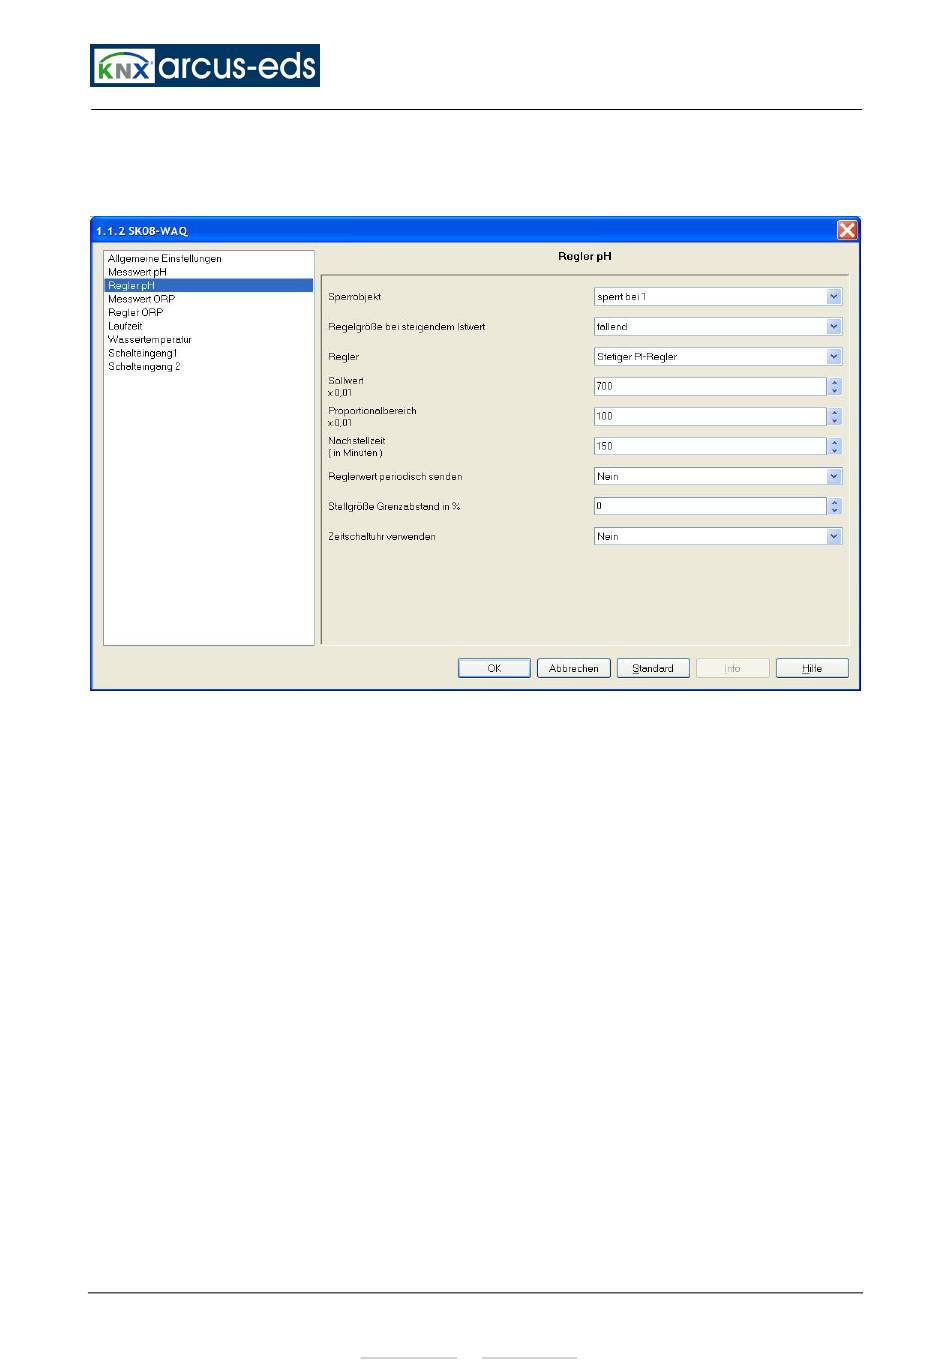
Task: Click the Nachstellzeit input field
Action: [x=710, y=446]
